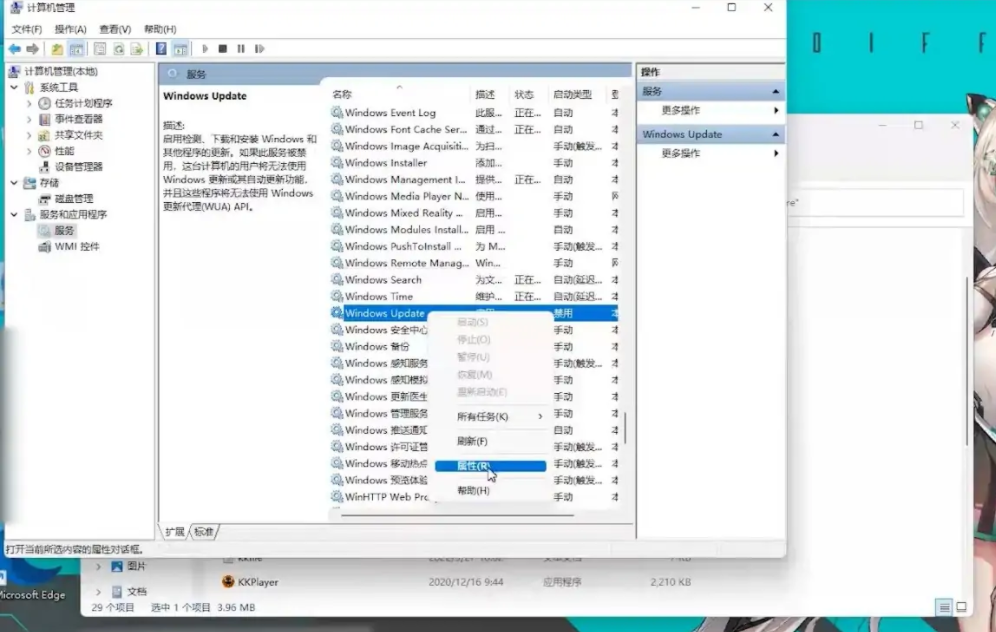Choose 帮助(H) in the context menu
996x632 pixels.
(x=490, y=491)
